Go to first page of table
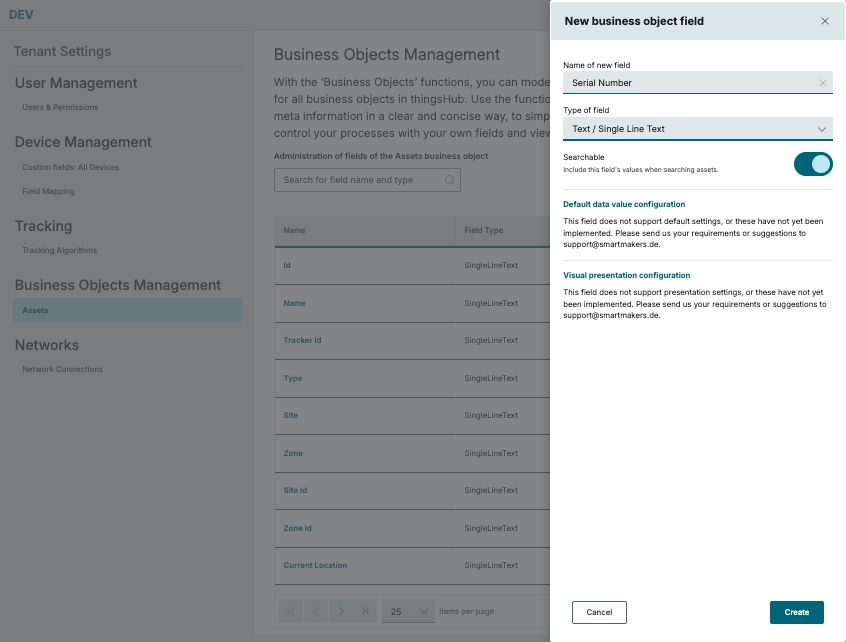 coord(291,611)
